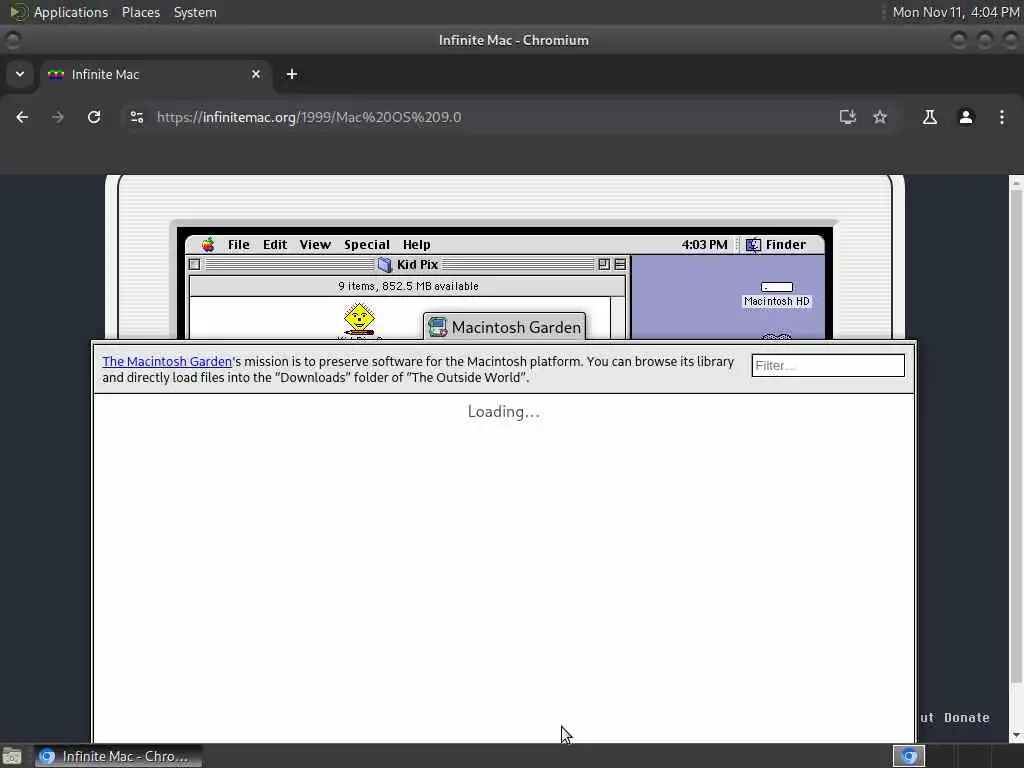
Task: Click the Donate link
Action: tap(967, 718)
